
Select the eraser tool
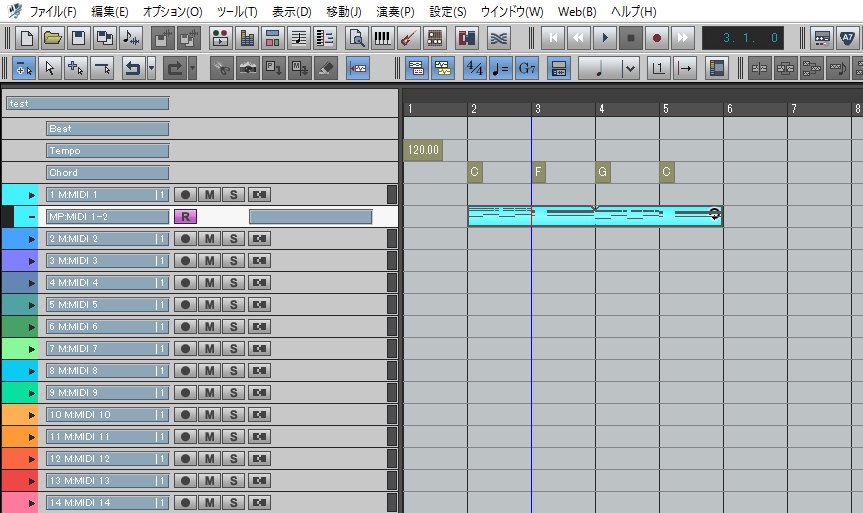tap(326, 69)
